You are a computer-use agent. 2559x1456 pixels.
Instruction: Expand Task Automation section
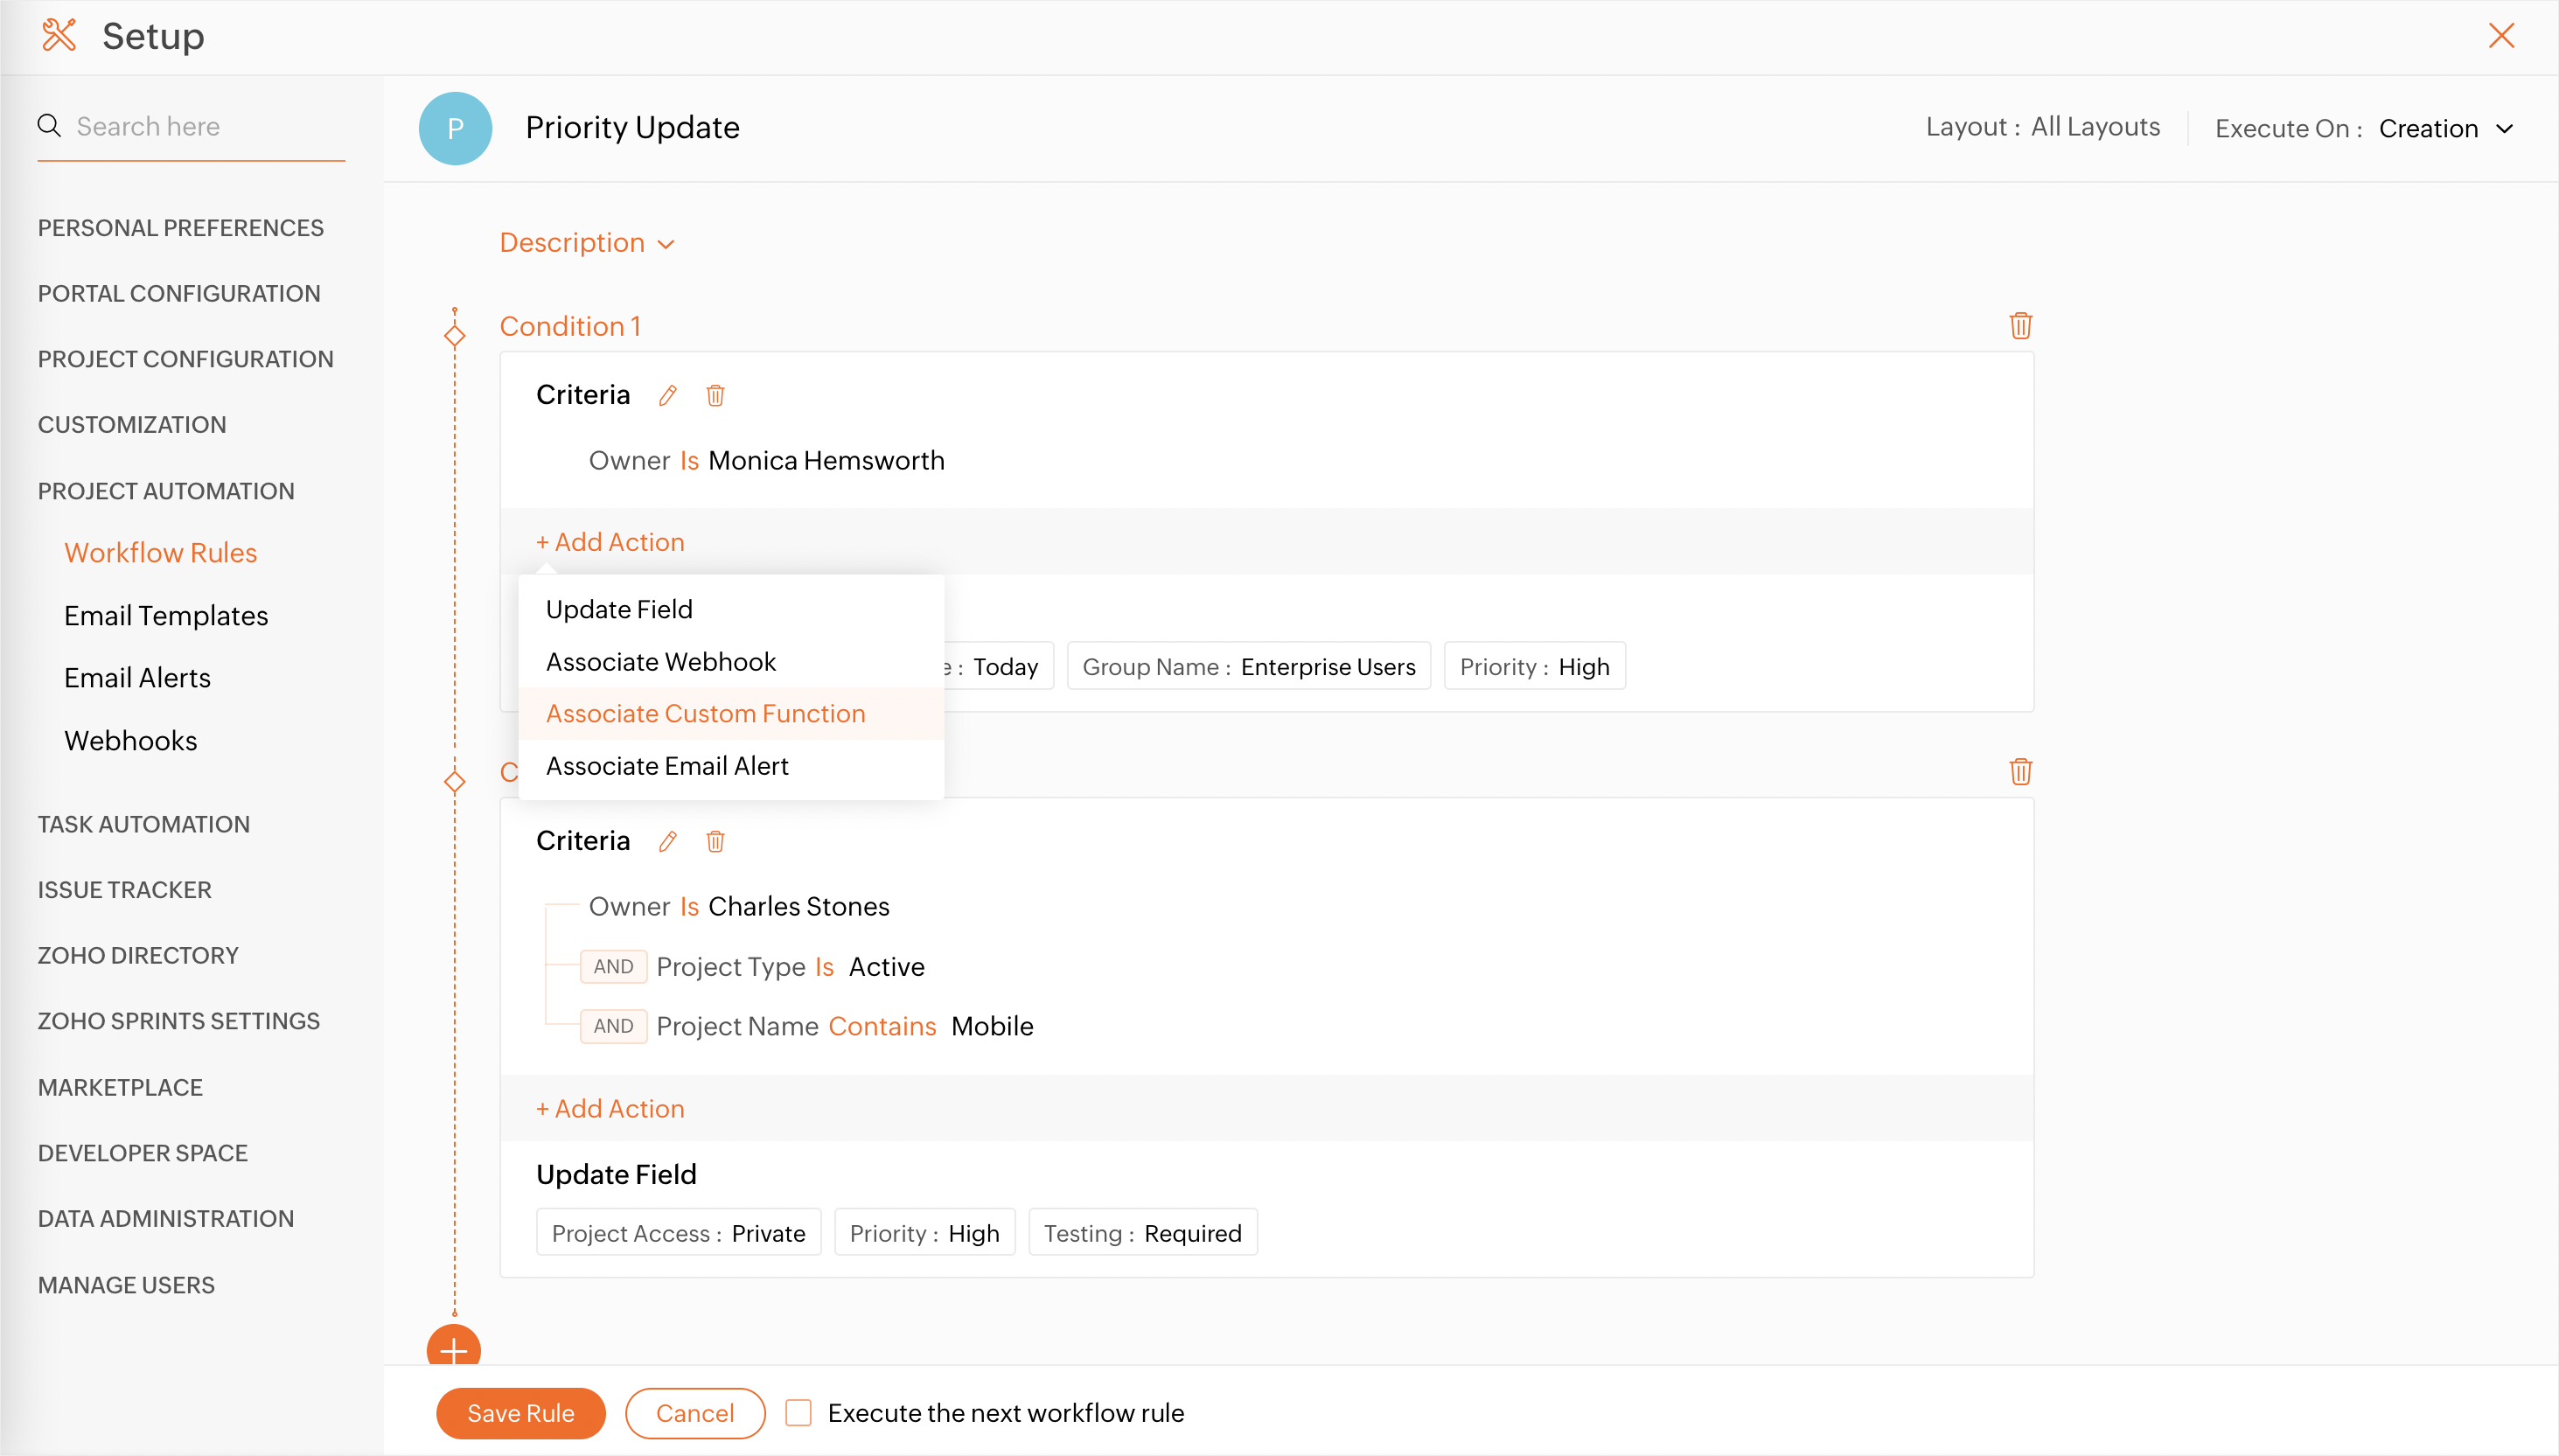point(144,824)
